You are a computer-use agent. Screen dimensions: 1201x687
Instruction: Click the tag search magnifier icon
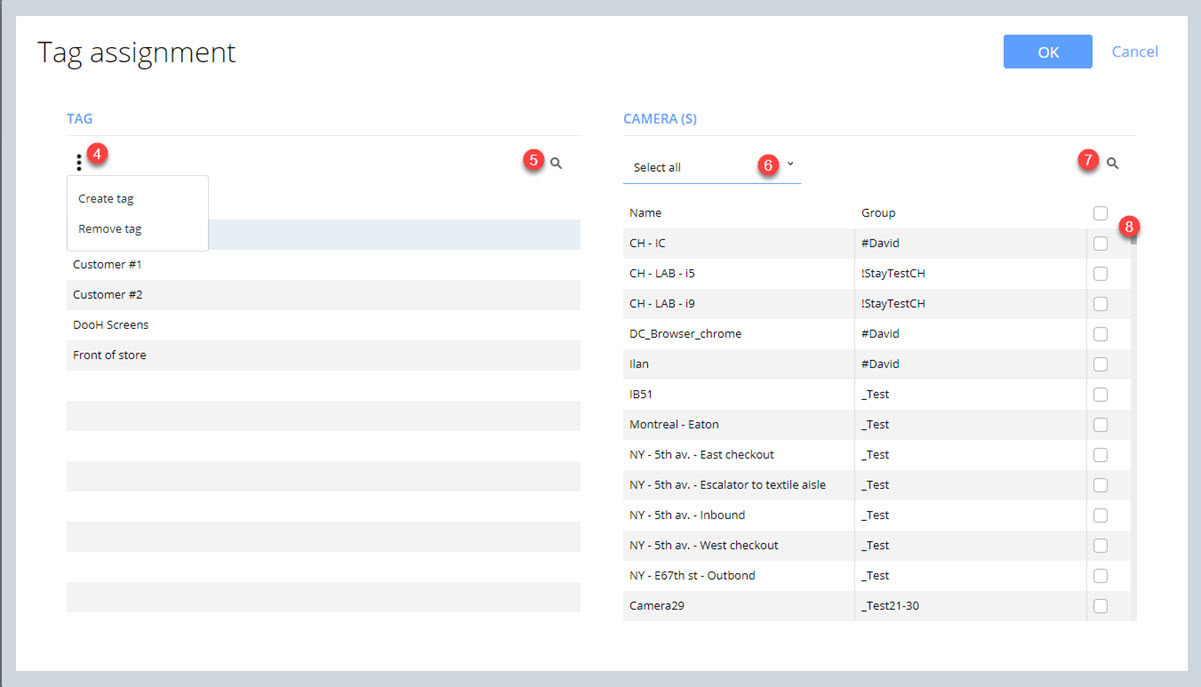click(557, 162)
